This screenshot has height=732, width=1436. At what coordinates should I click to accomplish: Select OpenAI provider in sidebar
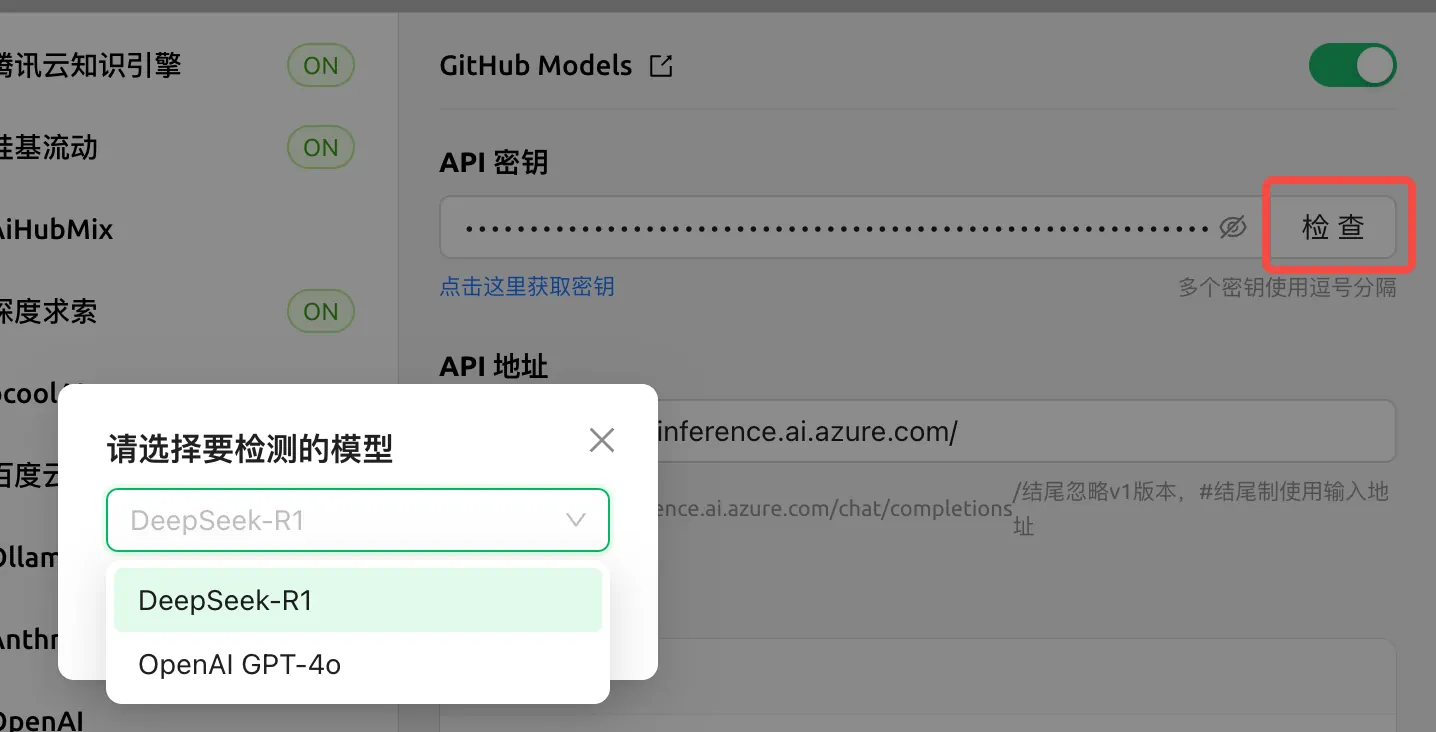coord(42,720)
